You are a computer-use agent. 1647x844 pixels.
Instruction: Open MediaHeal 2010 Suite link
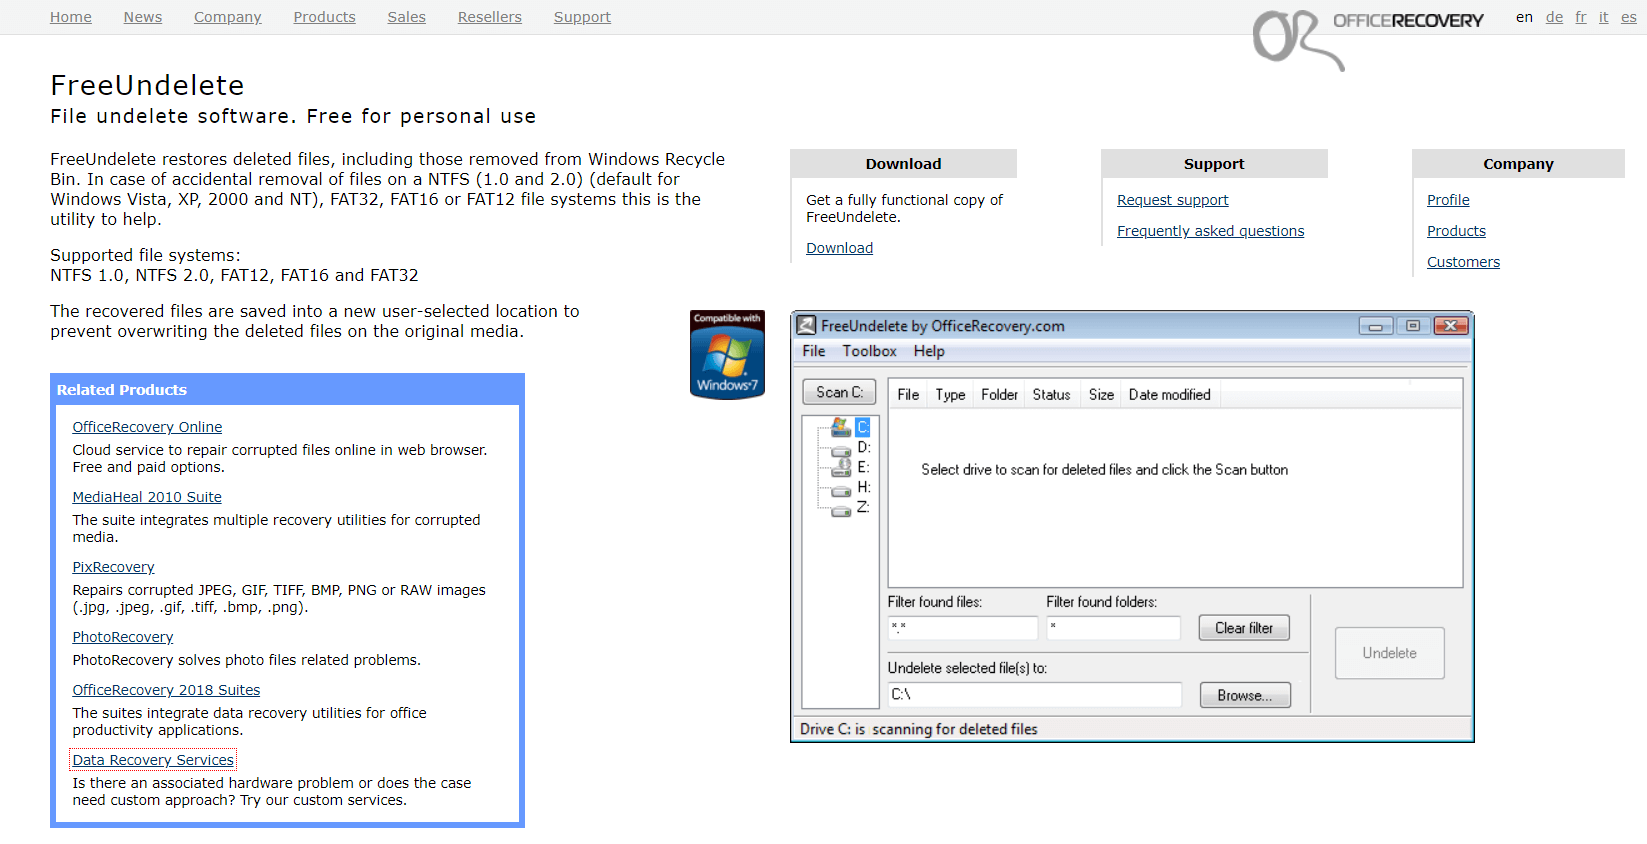click(147, 497)
